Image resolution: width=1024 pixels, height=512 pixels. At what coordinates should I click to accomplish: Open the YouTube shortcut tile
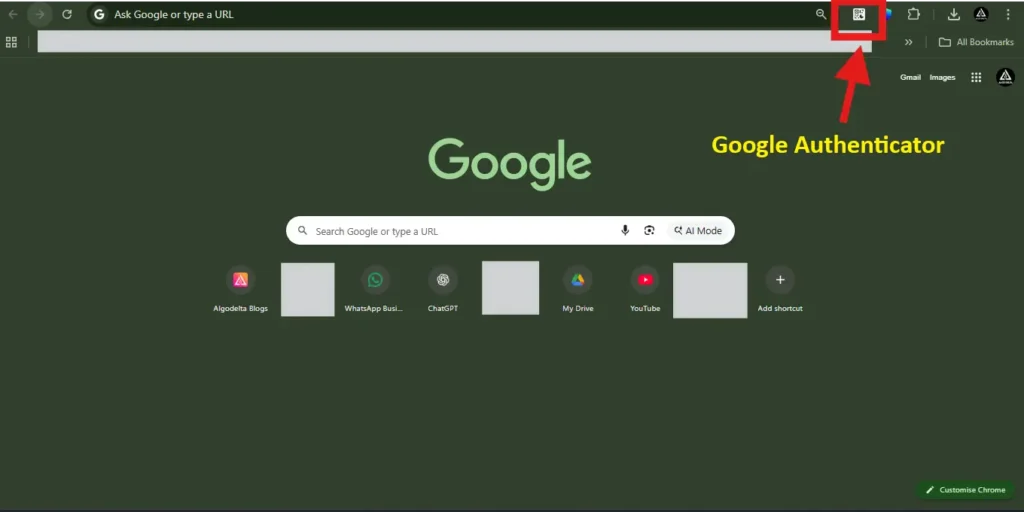coord(645,281)
